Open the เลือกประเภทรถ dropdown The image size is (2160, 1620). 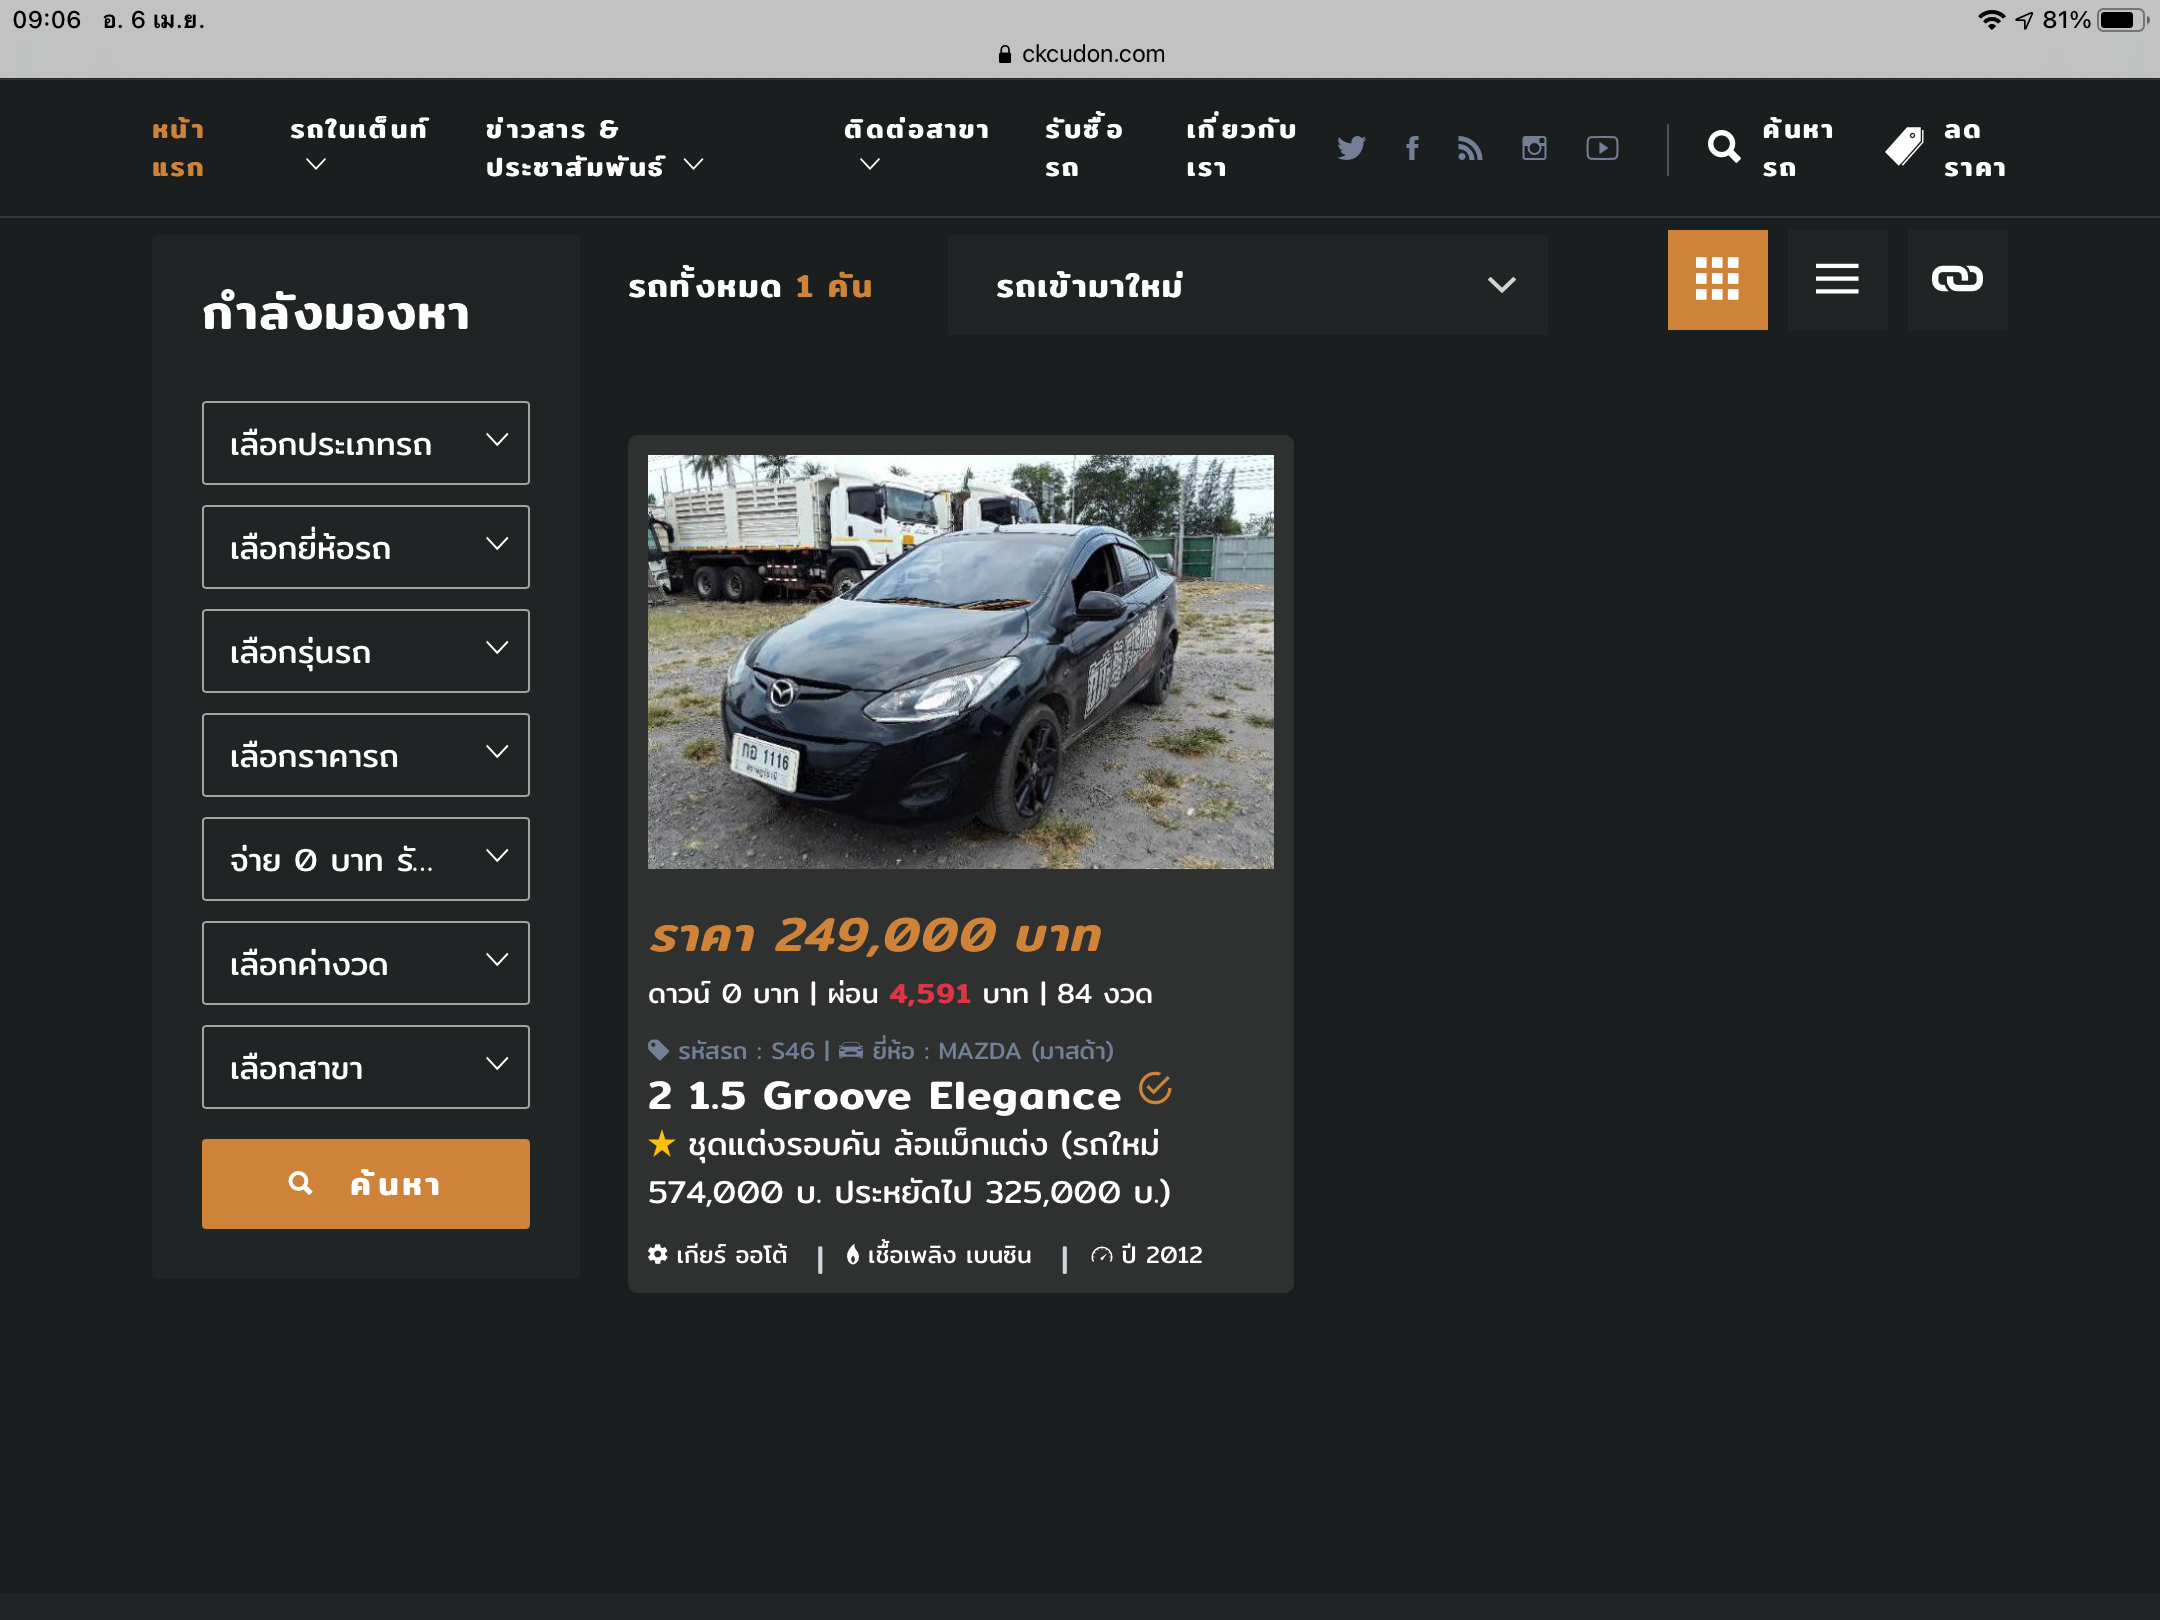[x=366, y=443]
